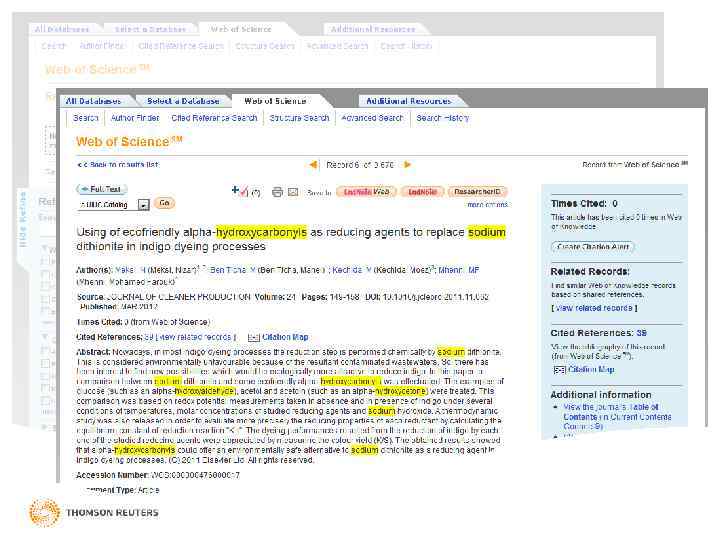Save record to EndNote Web
Screen dimensions: 720x540
coord(366,192)
